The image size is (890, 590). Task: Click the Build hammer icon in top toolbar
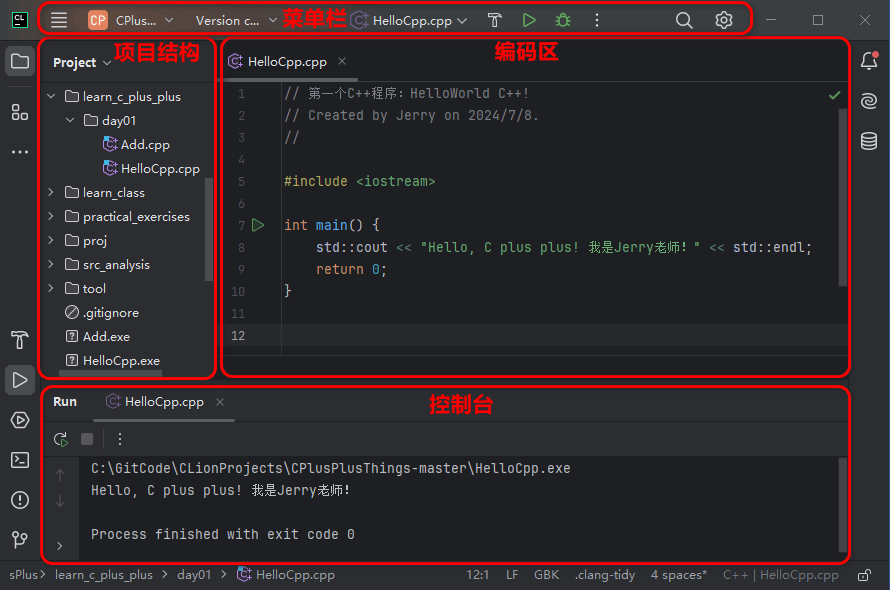[495, 20]
